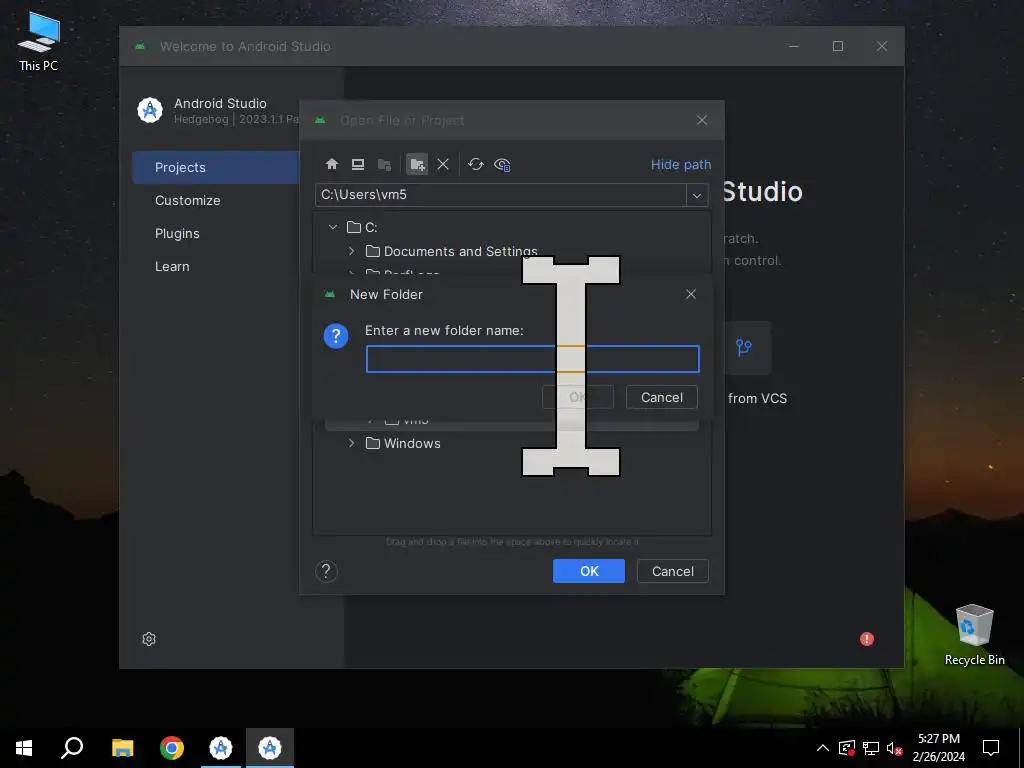The width and height of the screenshot is (1024, 768).
Task: Select the Project directory toolbar icon
Action: (x=384, y=164)
